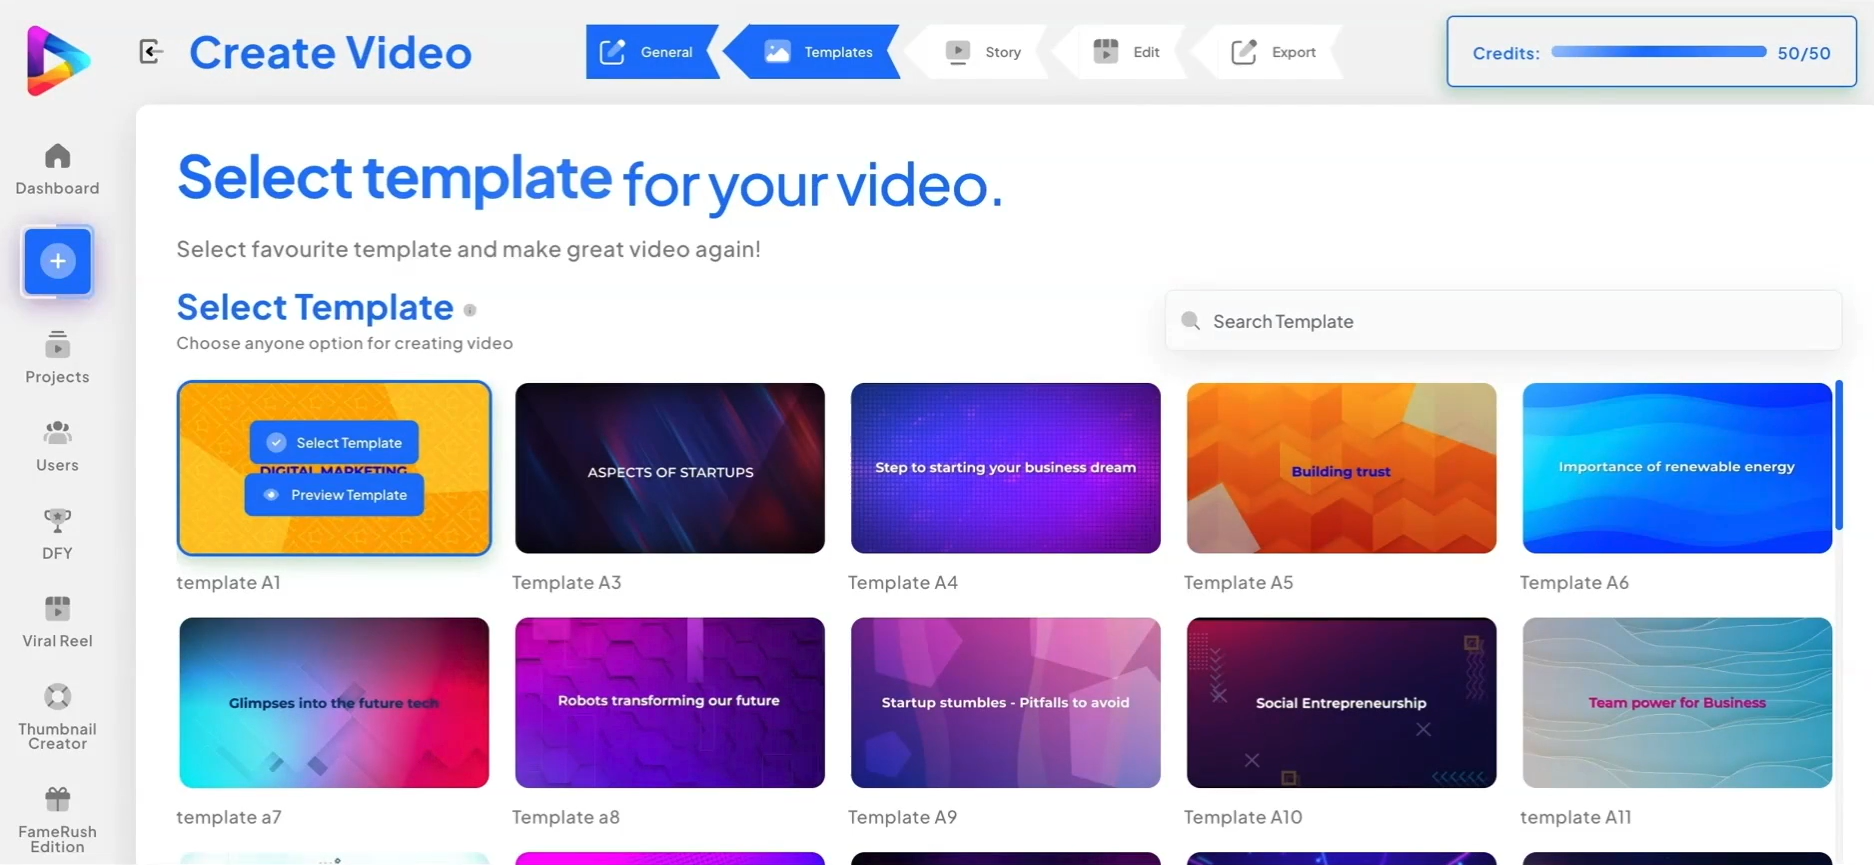Choose the Team power for Business template
This screenshot has height=865, width=1874.
1677,702
